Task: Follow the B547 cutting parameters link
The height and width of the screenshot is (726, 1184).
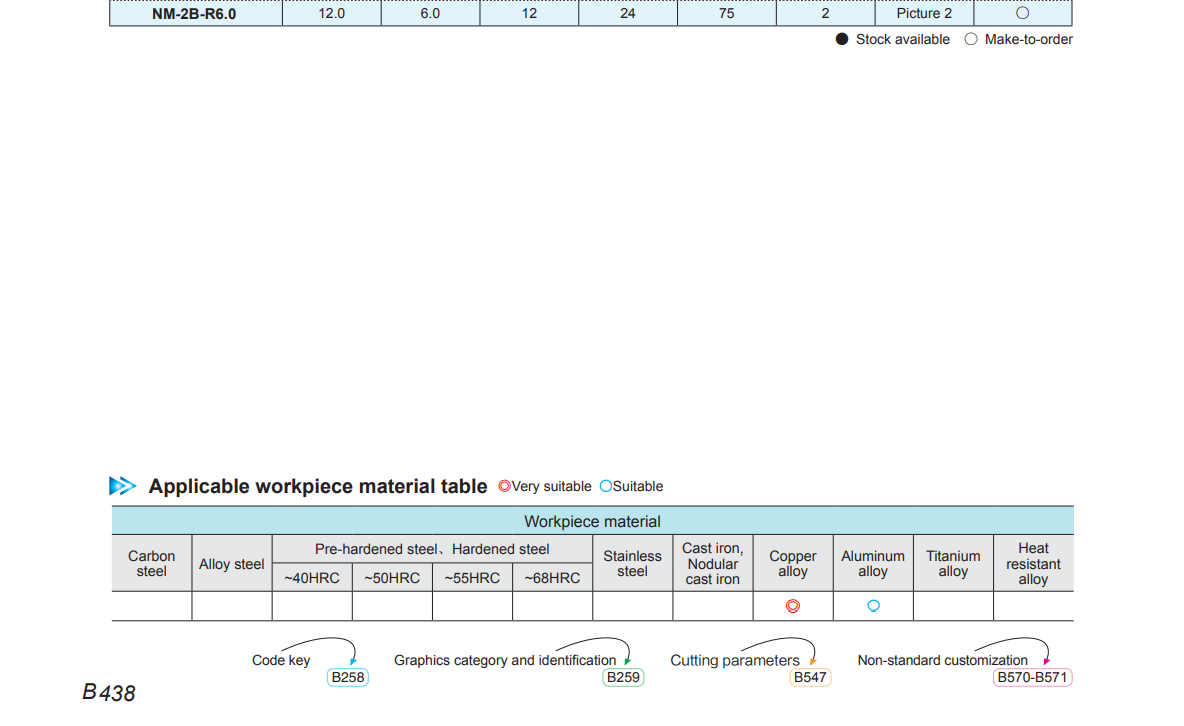Action: coord(809,677)
